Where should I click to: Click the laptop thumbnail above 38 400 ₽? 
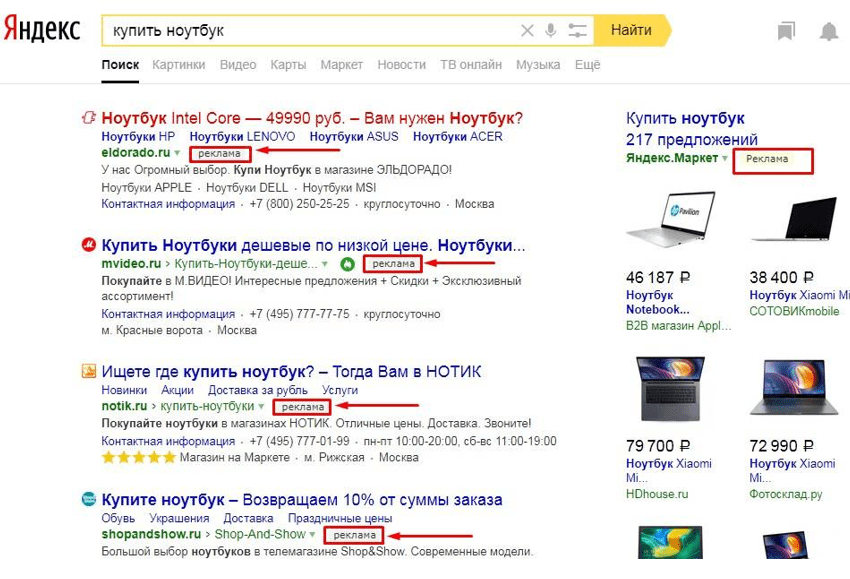[x=795, y=218]
